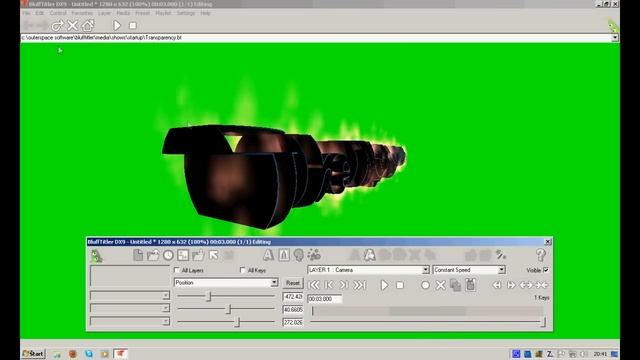Screen dimensions: 640x360
Task: Click the green BluffTitler mascot icon in tool window
Action: [x=97, y=256]
